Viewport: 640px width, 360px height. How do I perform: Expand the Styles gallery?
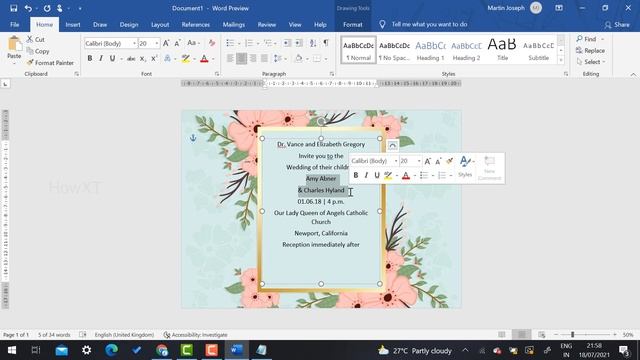pyautogui.click(x=561, y=60)
